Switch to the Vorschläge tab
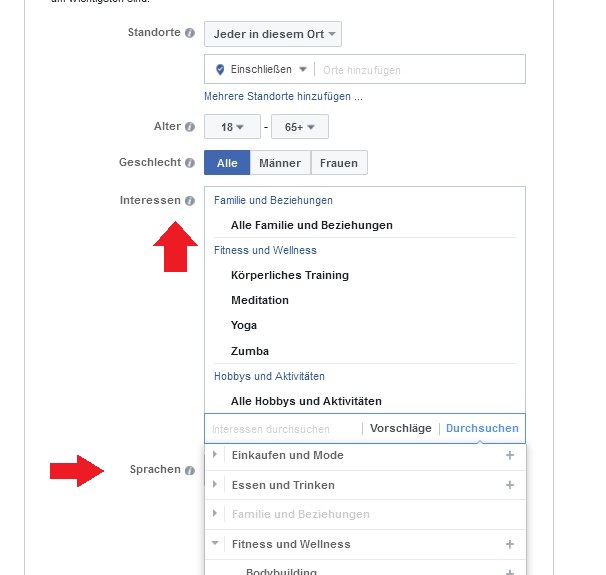The height and width of the screenshot is (575, 606). (x=400, y=428)
